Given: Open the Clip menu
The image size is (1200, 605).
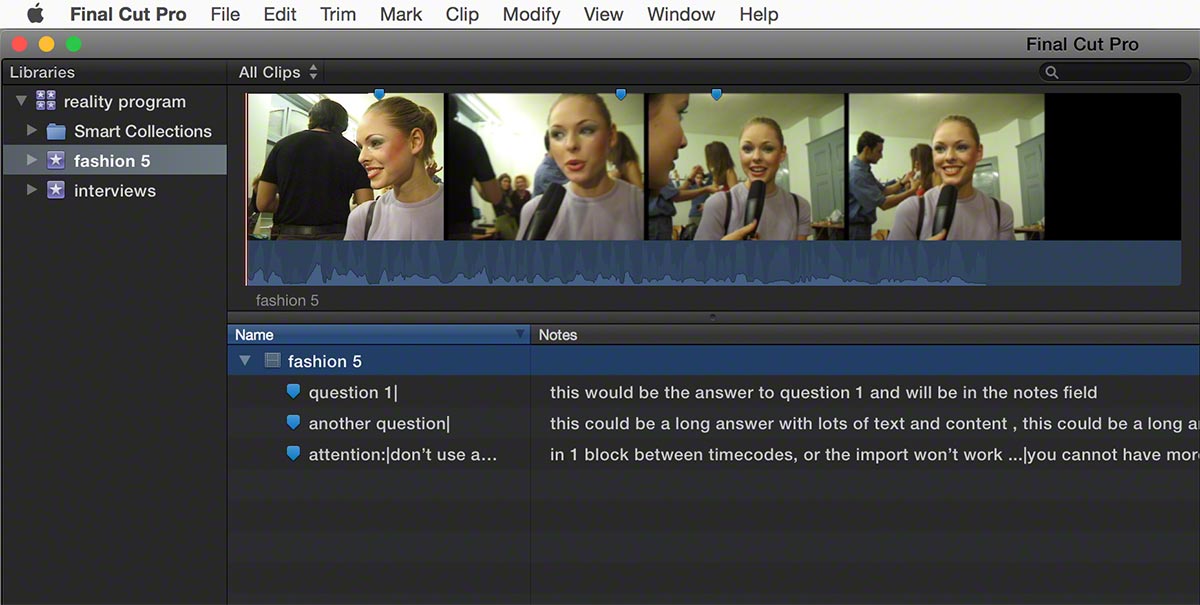Looking at the screenshot, I should (462, 14).
